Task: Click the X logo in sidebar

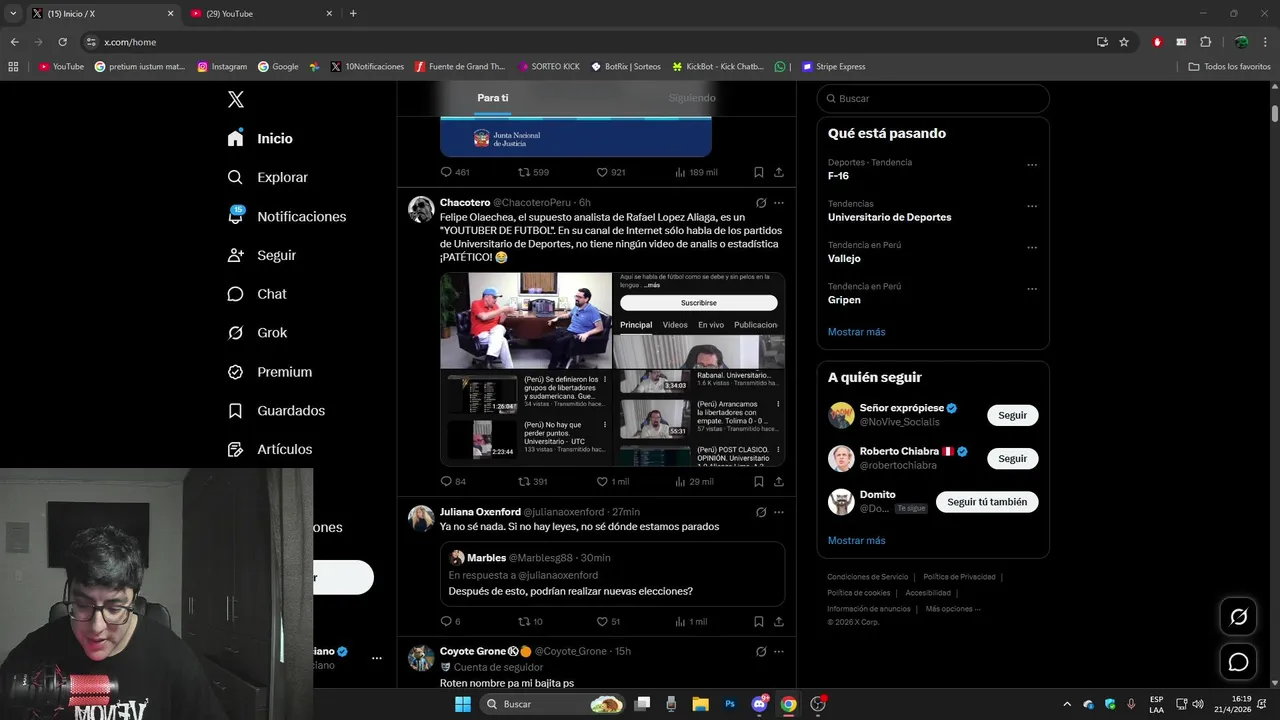Action: tap(235, 99)
